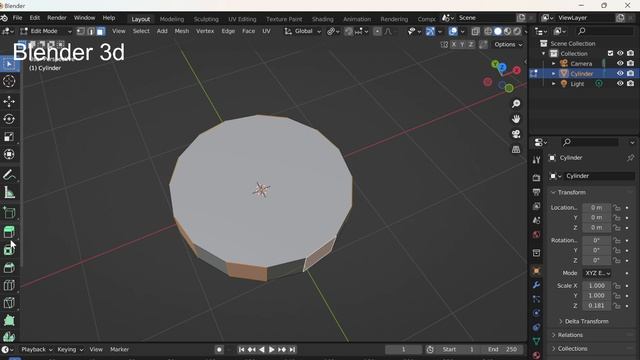Open the Face menu in viewport header
This screenshot has height=360, width=640.
tap(248, 31)
